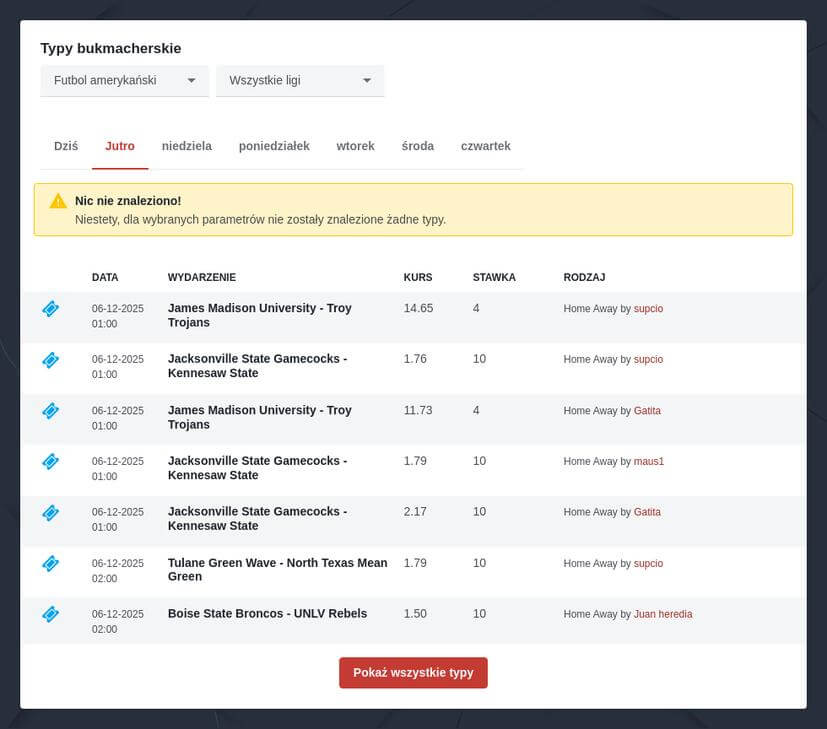This screenshot has height=729, width=827.
Task: Click the ticket icon for the Tulane Green Wave row
Action: coord(51,564)
